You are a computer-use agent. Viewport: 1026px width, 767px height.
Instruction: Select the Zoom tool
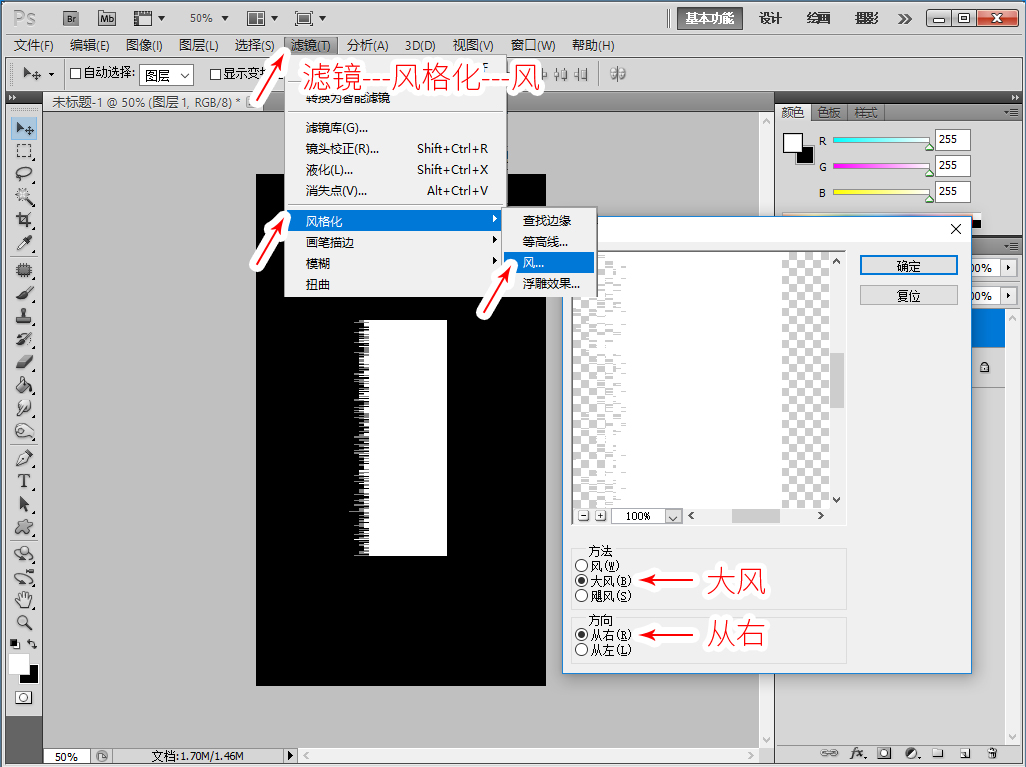[24, 622]
